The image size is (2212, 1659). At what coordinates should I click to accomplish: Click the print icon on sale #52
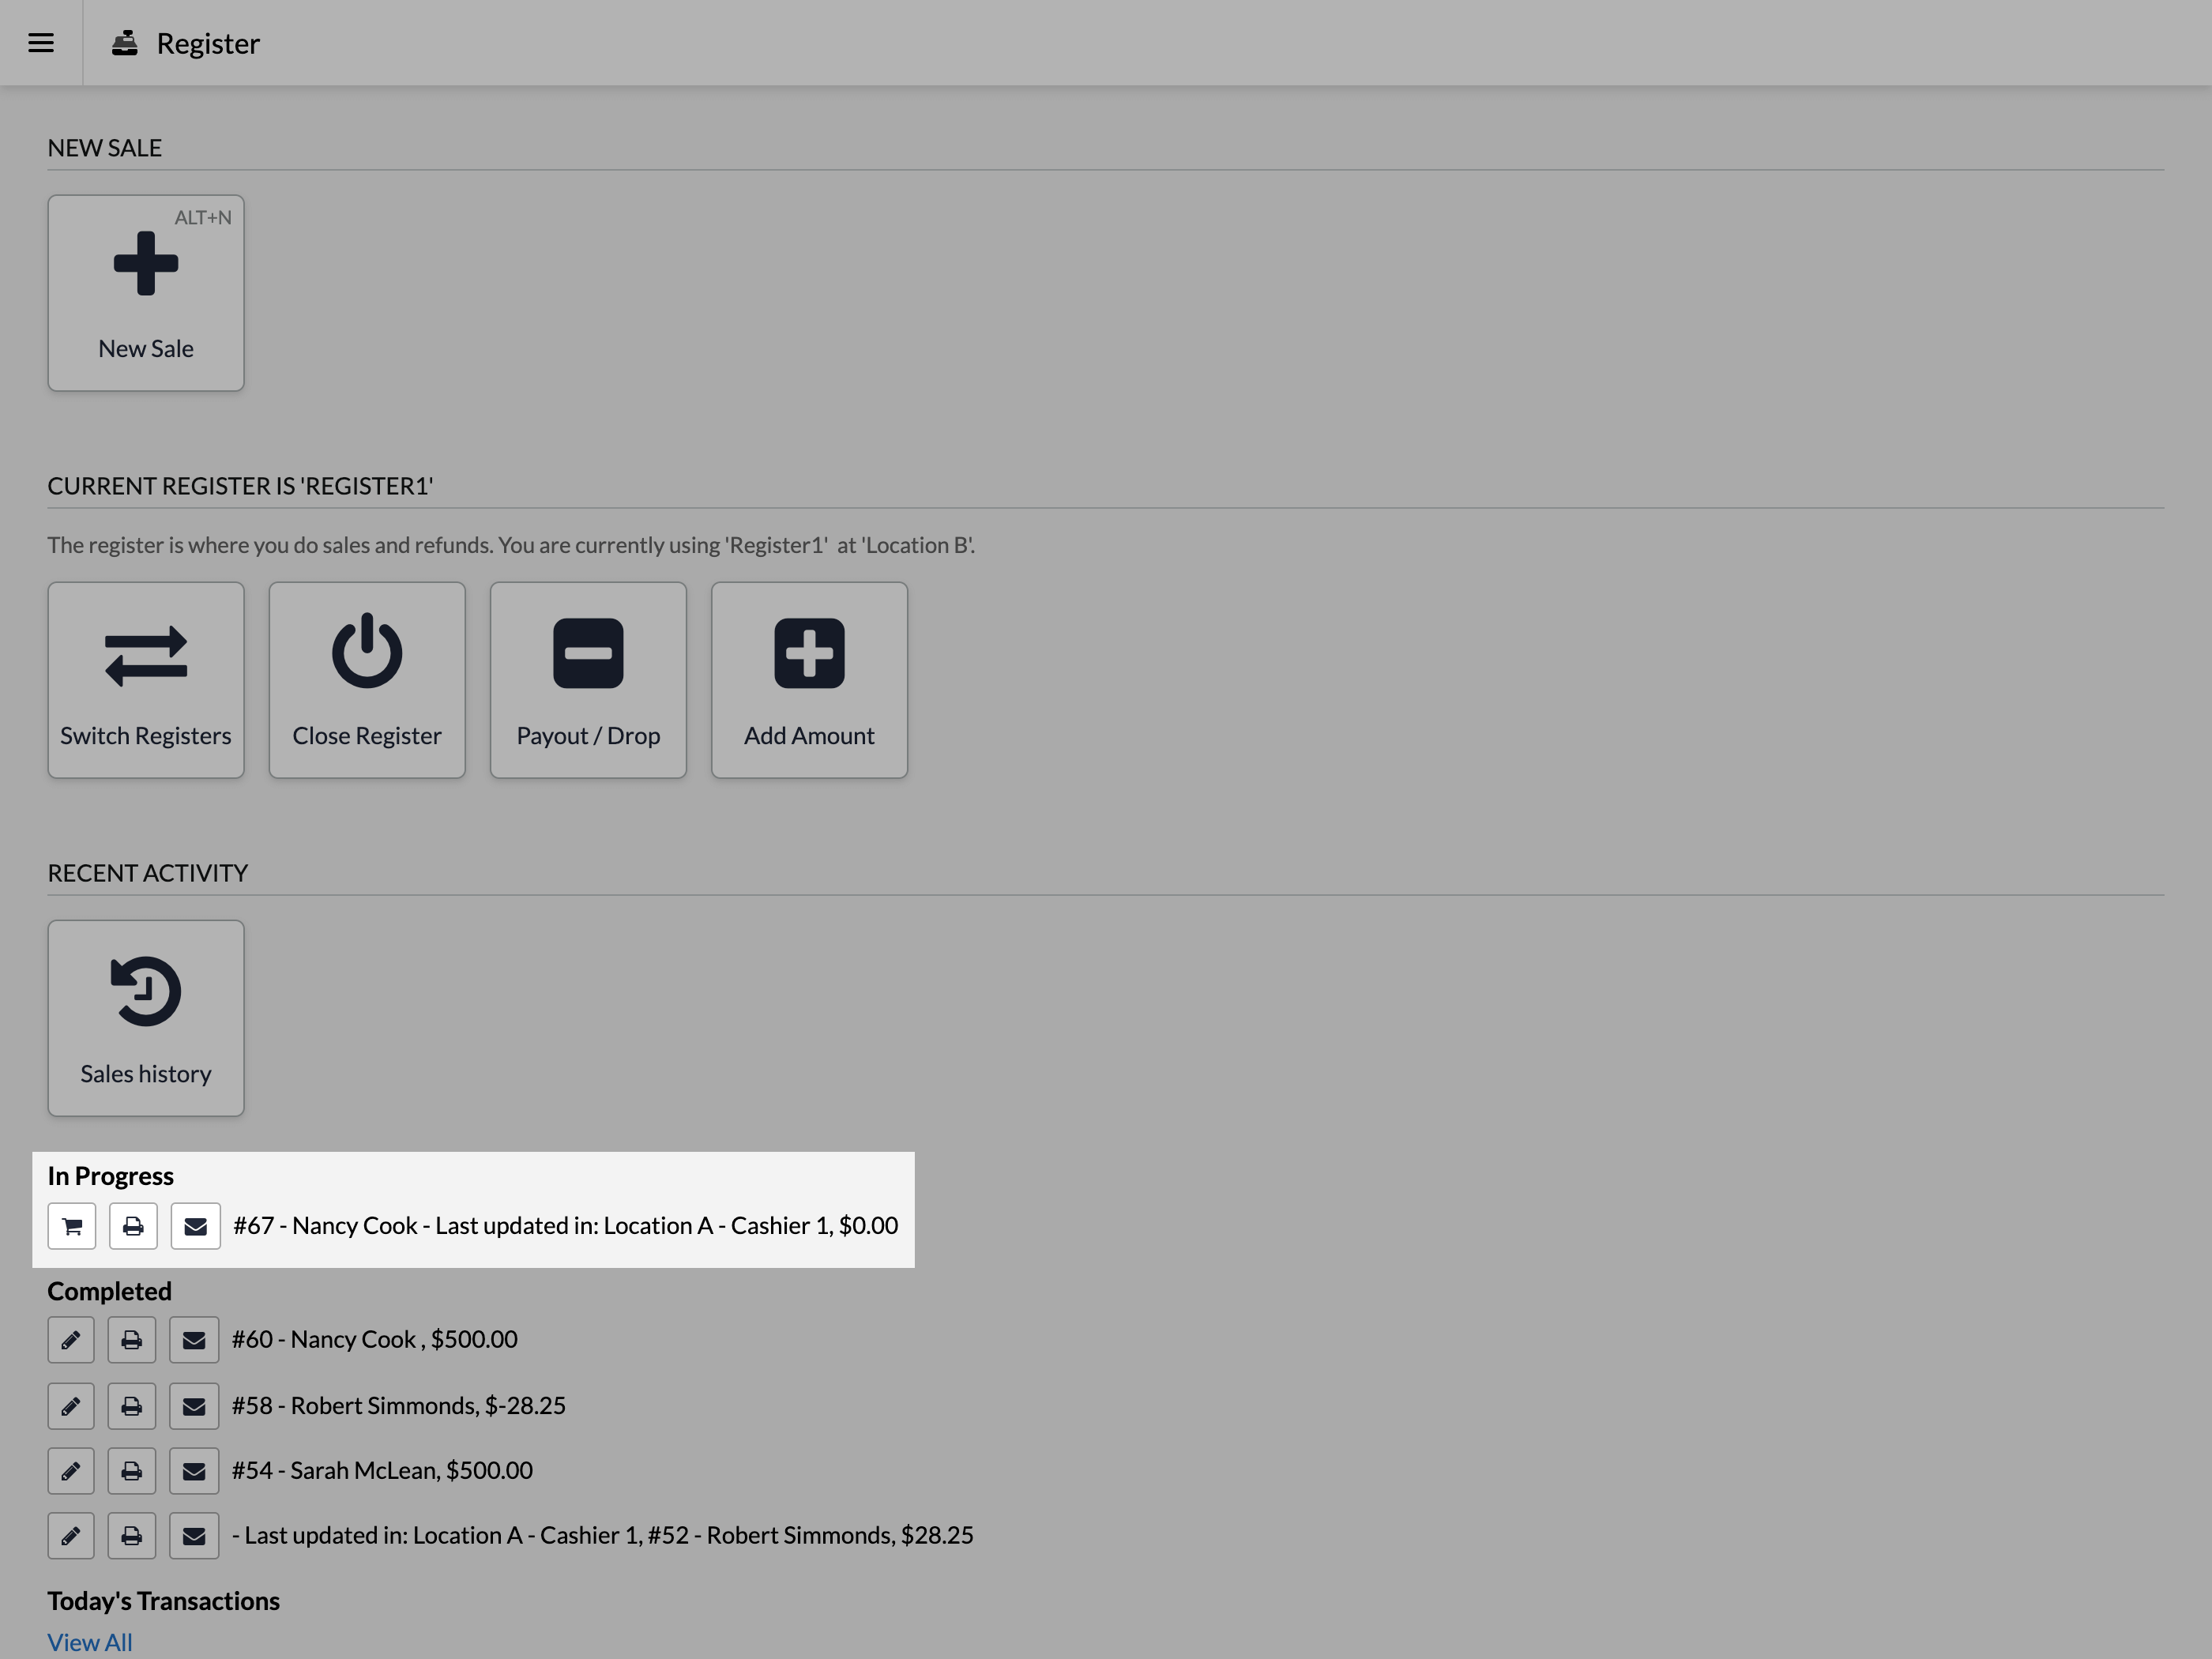tap(133, 1535)
